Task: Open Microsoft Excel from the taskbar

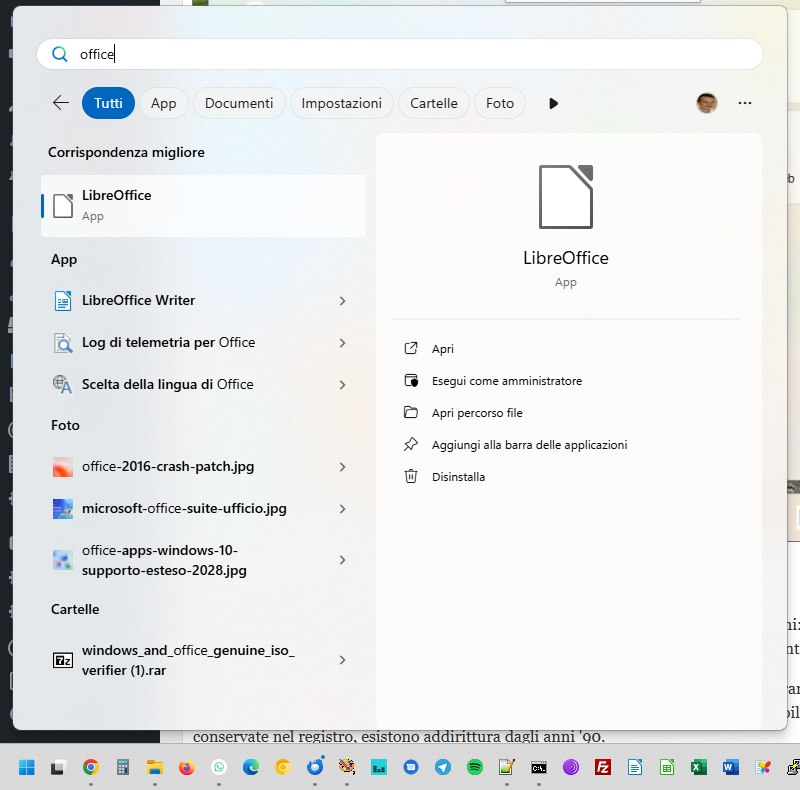Action: tap(699, 768)
